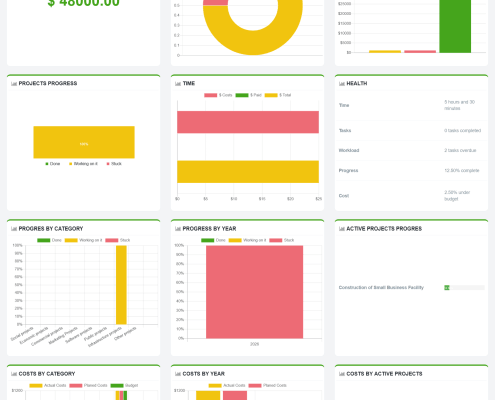495x400 pixels.
Task: Click the yellow bar in Time chart
Action: (x=248, y=172)
